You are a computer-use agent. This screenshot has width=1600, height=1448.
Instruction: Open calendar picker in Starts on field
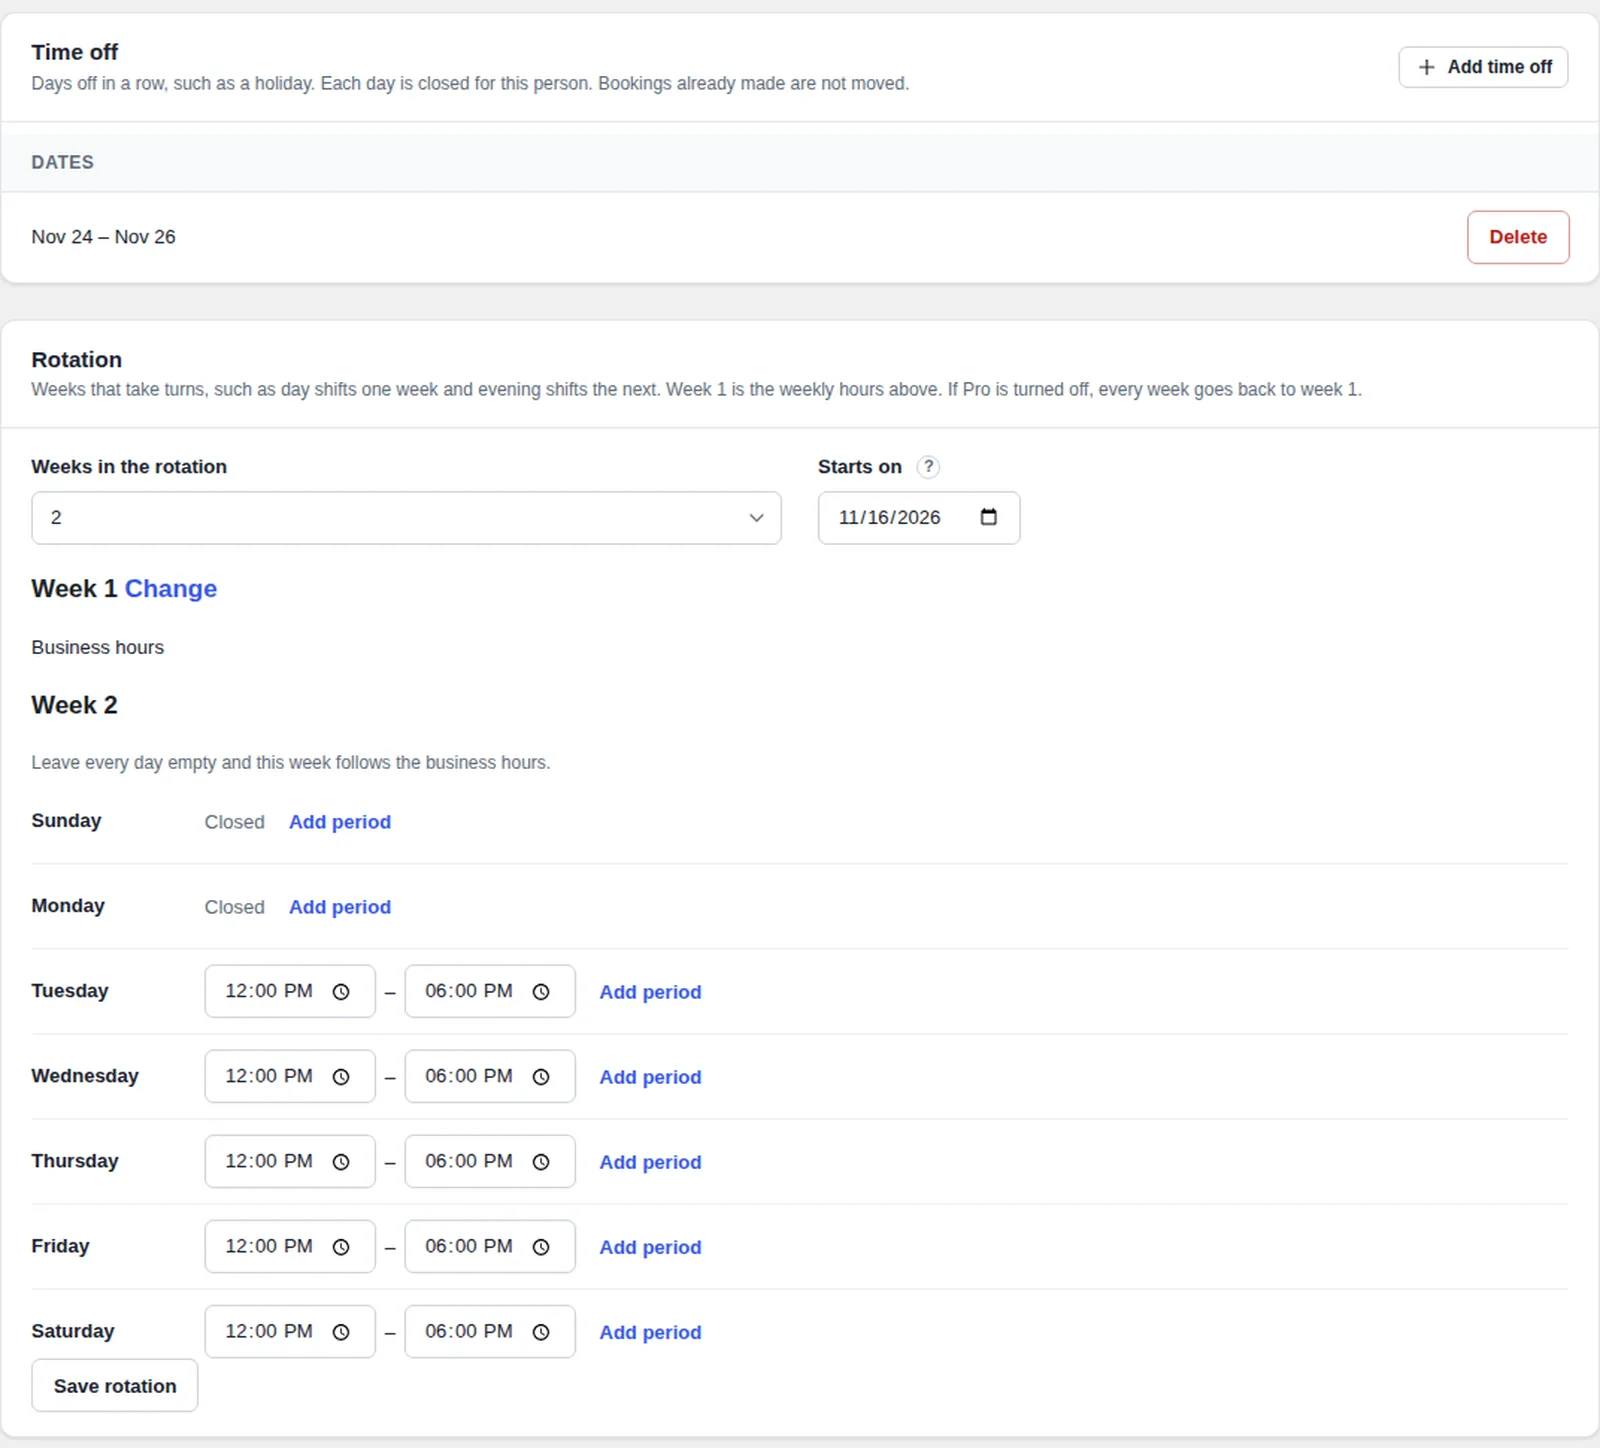point(988,517)
